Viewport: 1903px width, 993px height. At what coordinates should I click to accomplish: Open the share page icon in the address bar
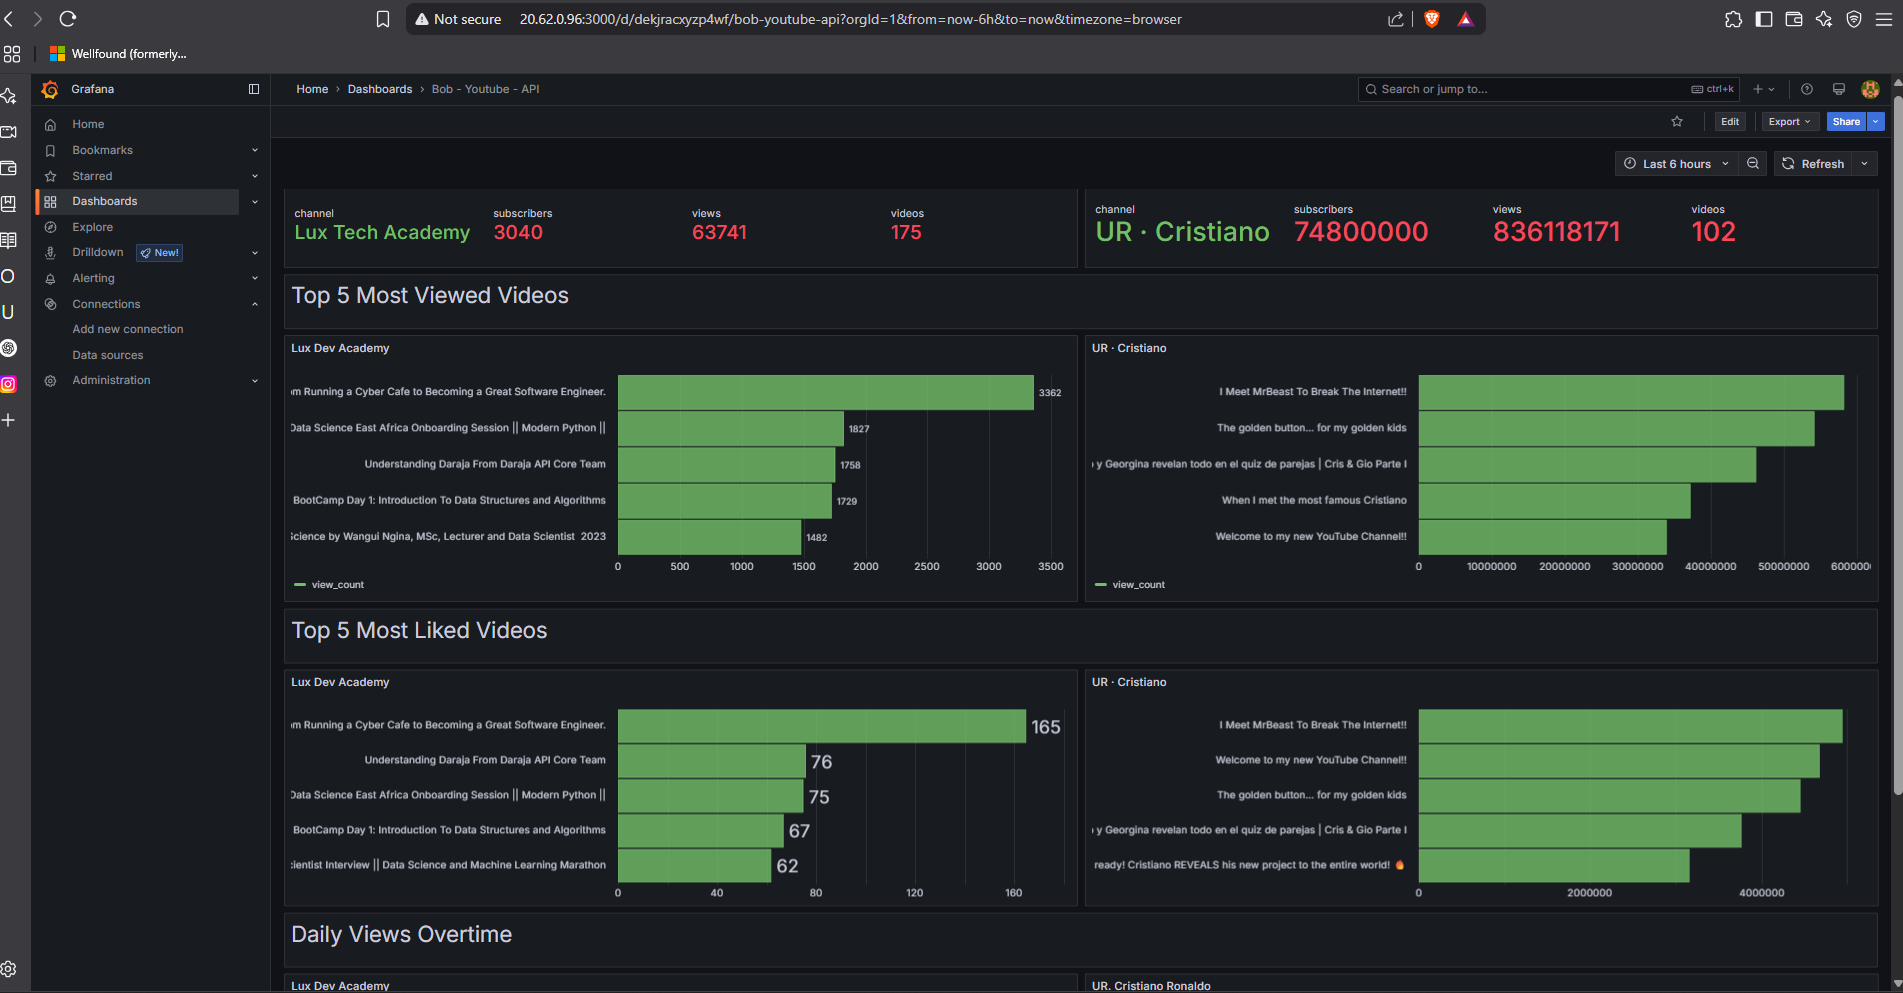coord(1396,19)
